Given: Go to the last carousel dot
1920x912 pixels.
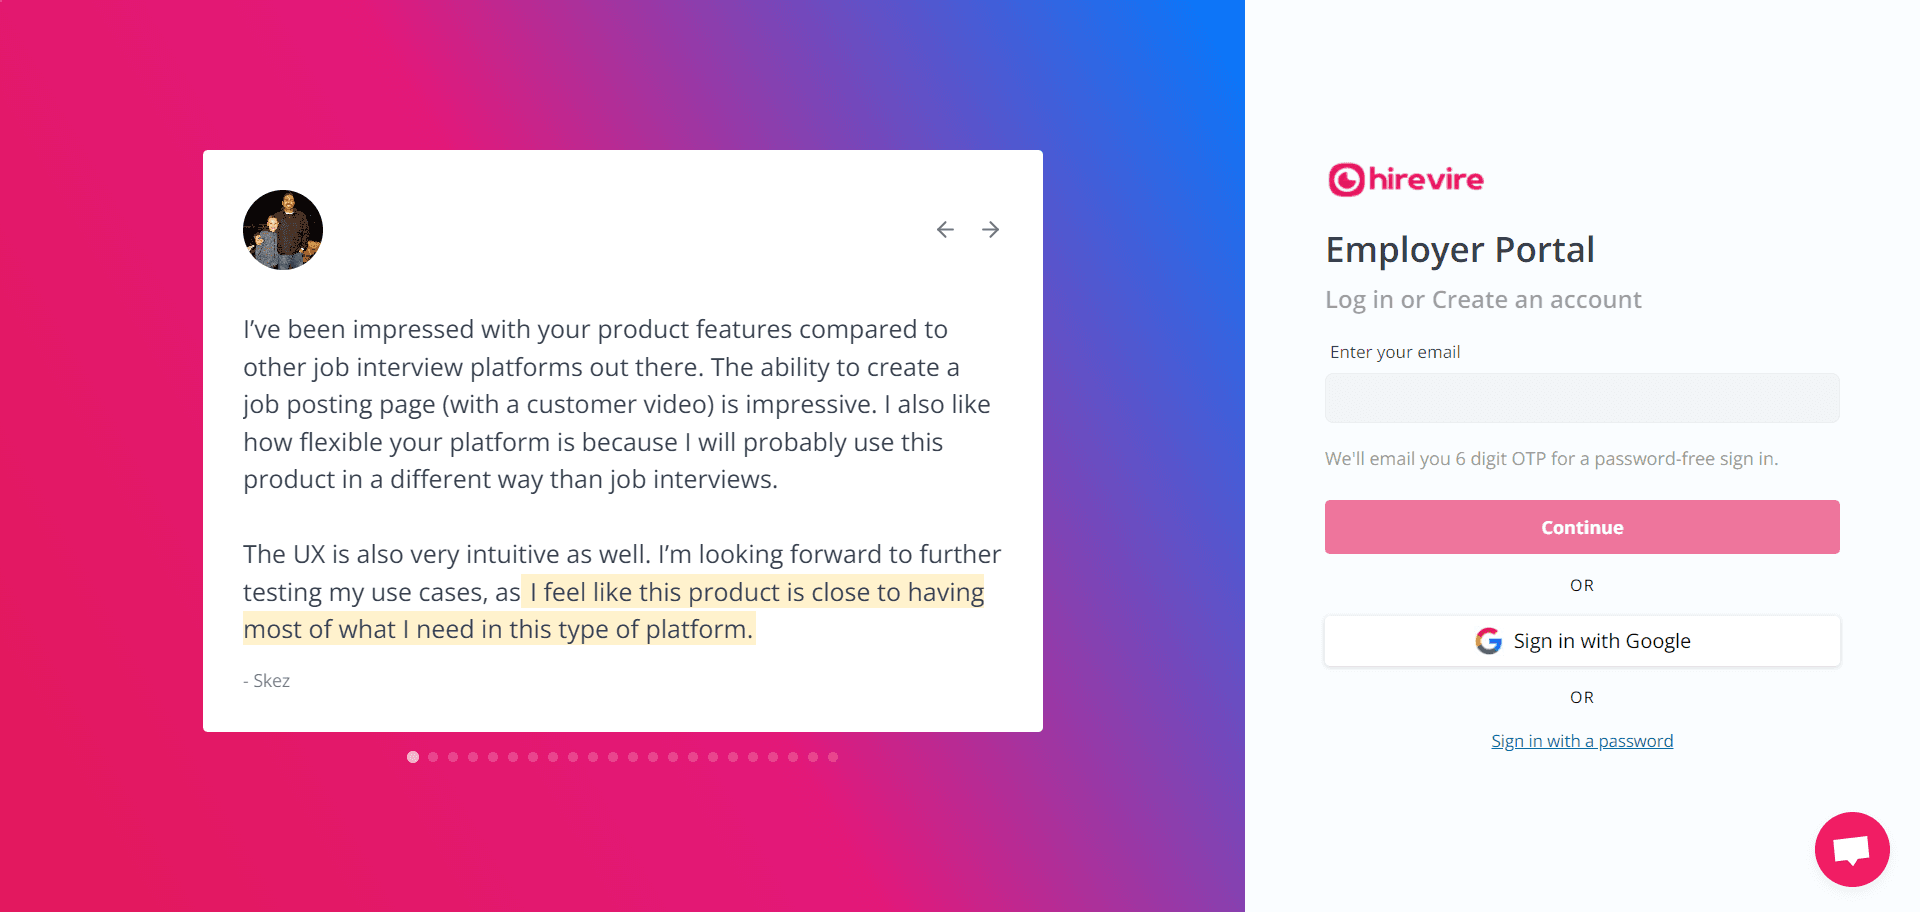Looking at the screenshot, I should (x=833, y=757).
